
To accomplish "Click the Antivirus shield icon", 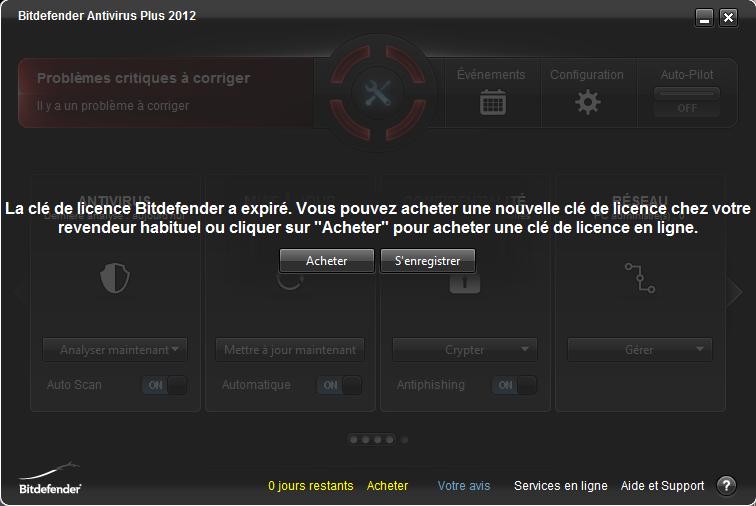I will point(115,278).
